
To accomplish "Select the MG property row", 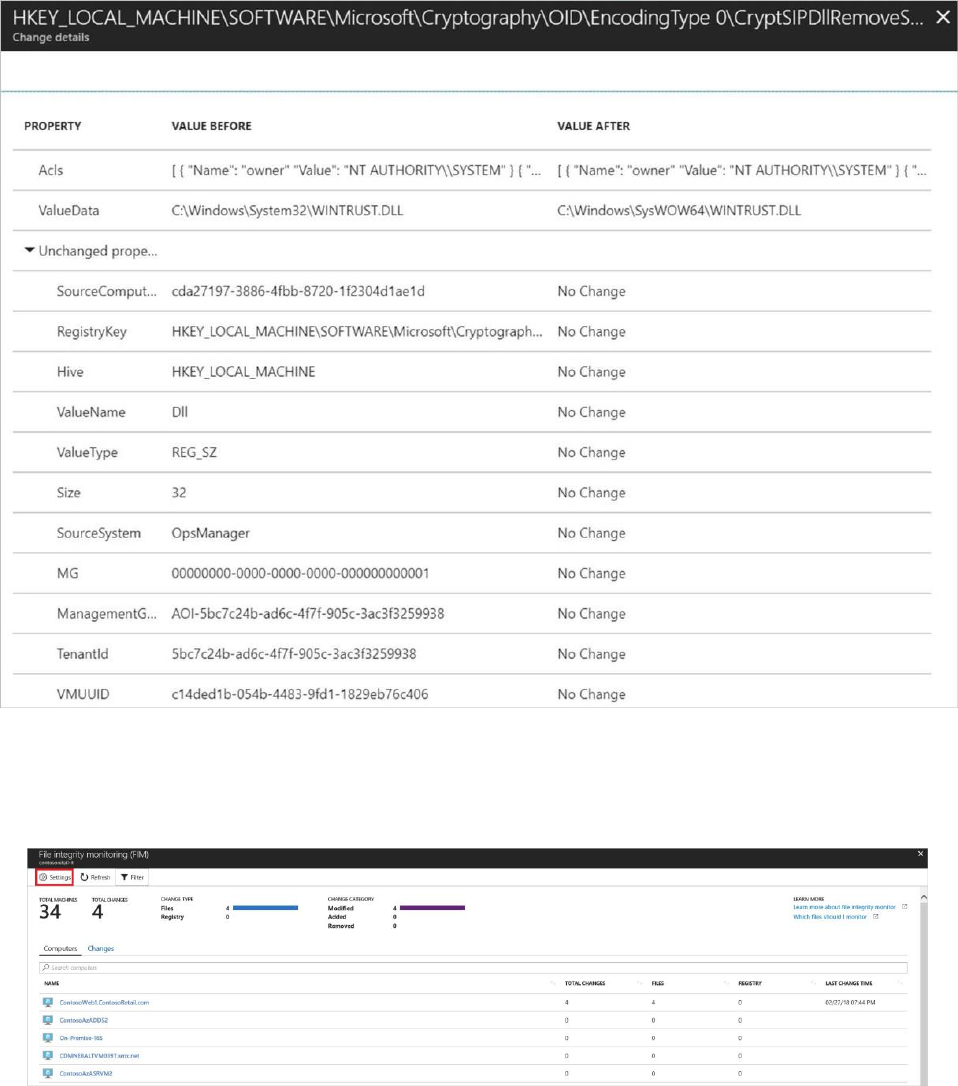I will [472, 573].
